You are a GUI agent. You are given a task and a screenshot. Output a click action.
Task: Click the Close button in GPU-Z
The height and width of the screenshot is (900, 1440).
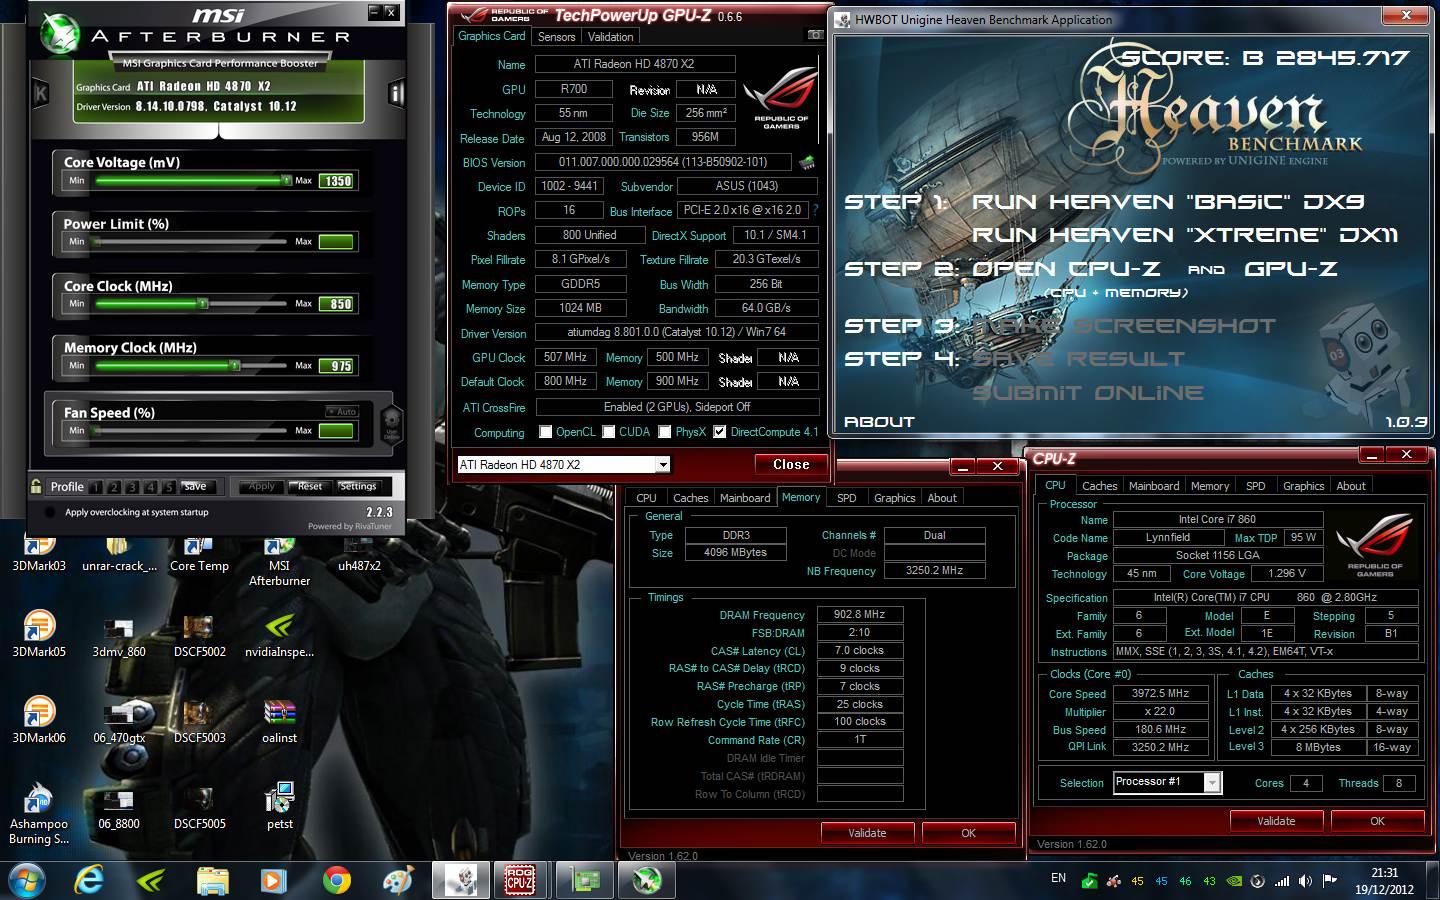(x=791, y=464)
